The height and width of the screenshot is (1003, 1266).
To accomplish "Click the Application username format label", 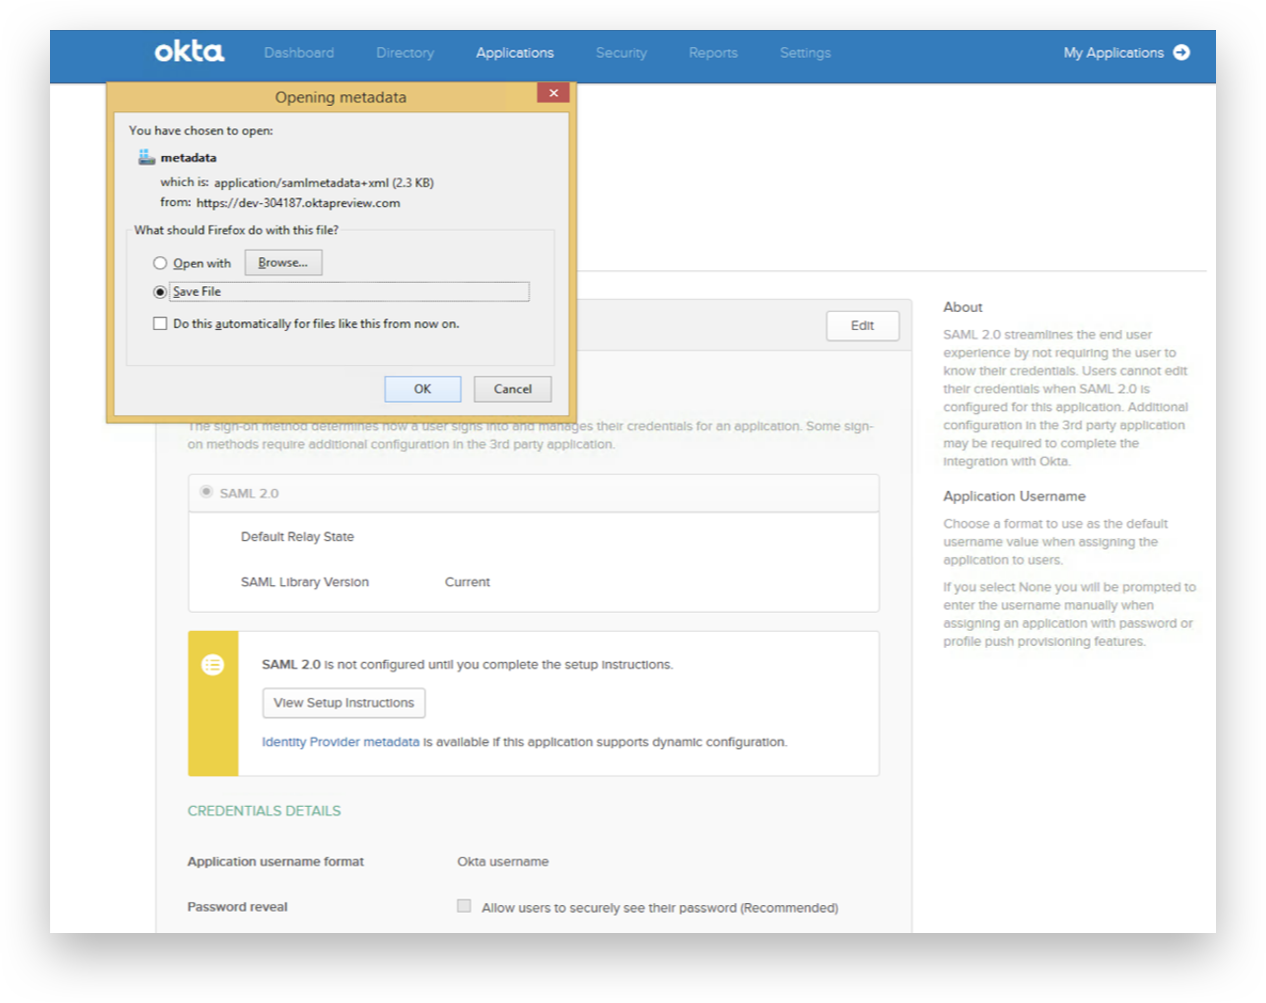I will 276,861.
